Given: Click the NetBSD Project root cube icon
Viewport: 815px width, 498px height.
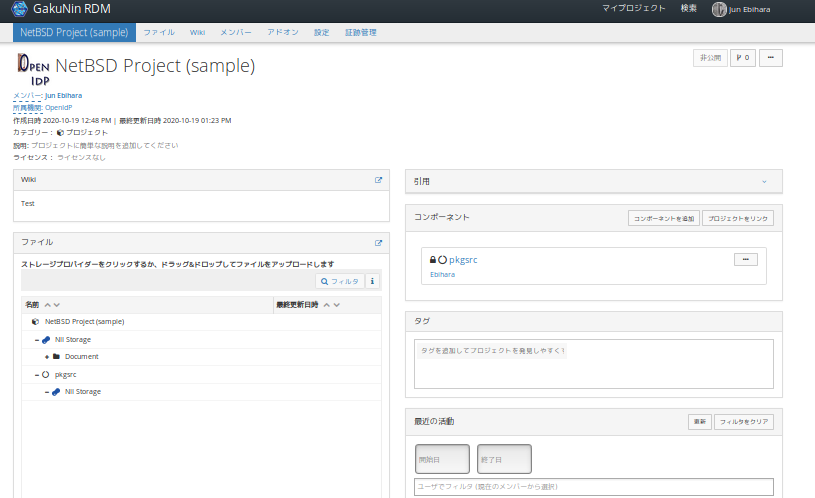Looking at the screenshot, I should (35, 322).
